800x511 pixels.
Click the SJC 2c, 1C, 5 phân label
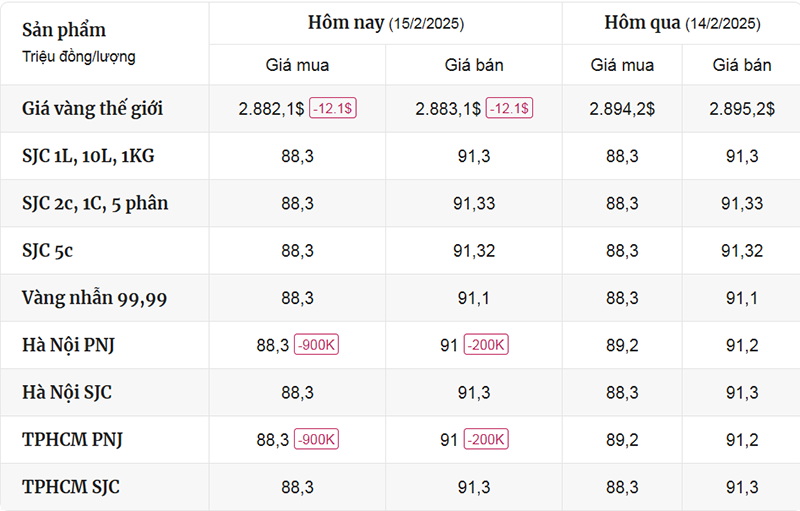(x=95, y=203)
